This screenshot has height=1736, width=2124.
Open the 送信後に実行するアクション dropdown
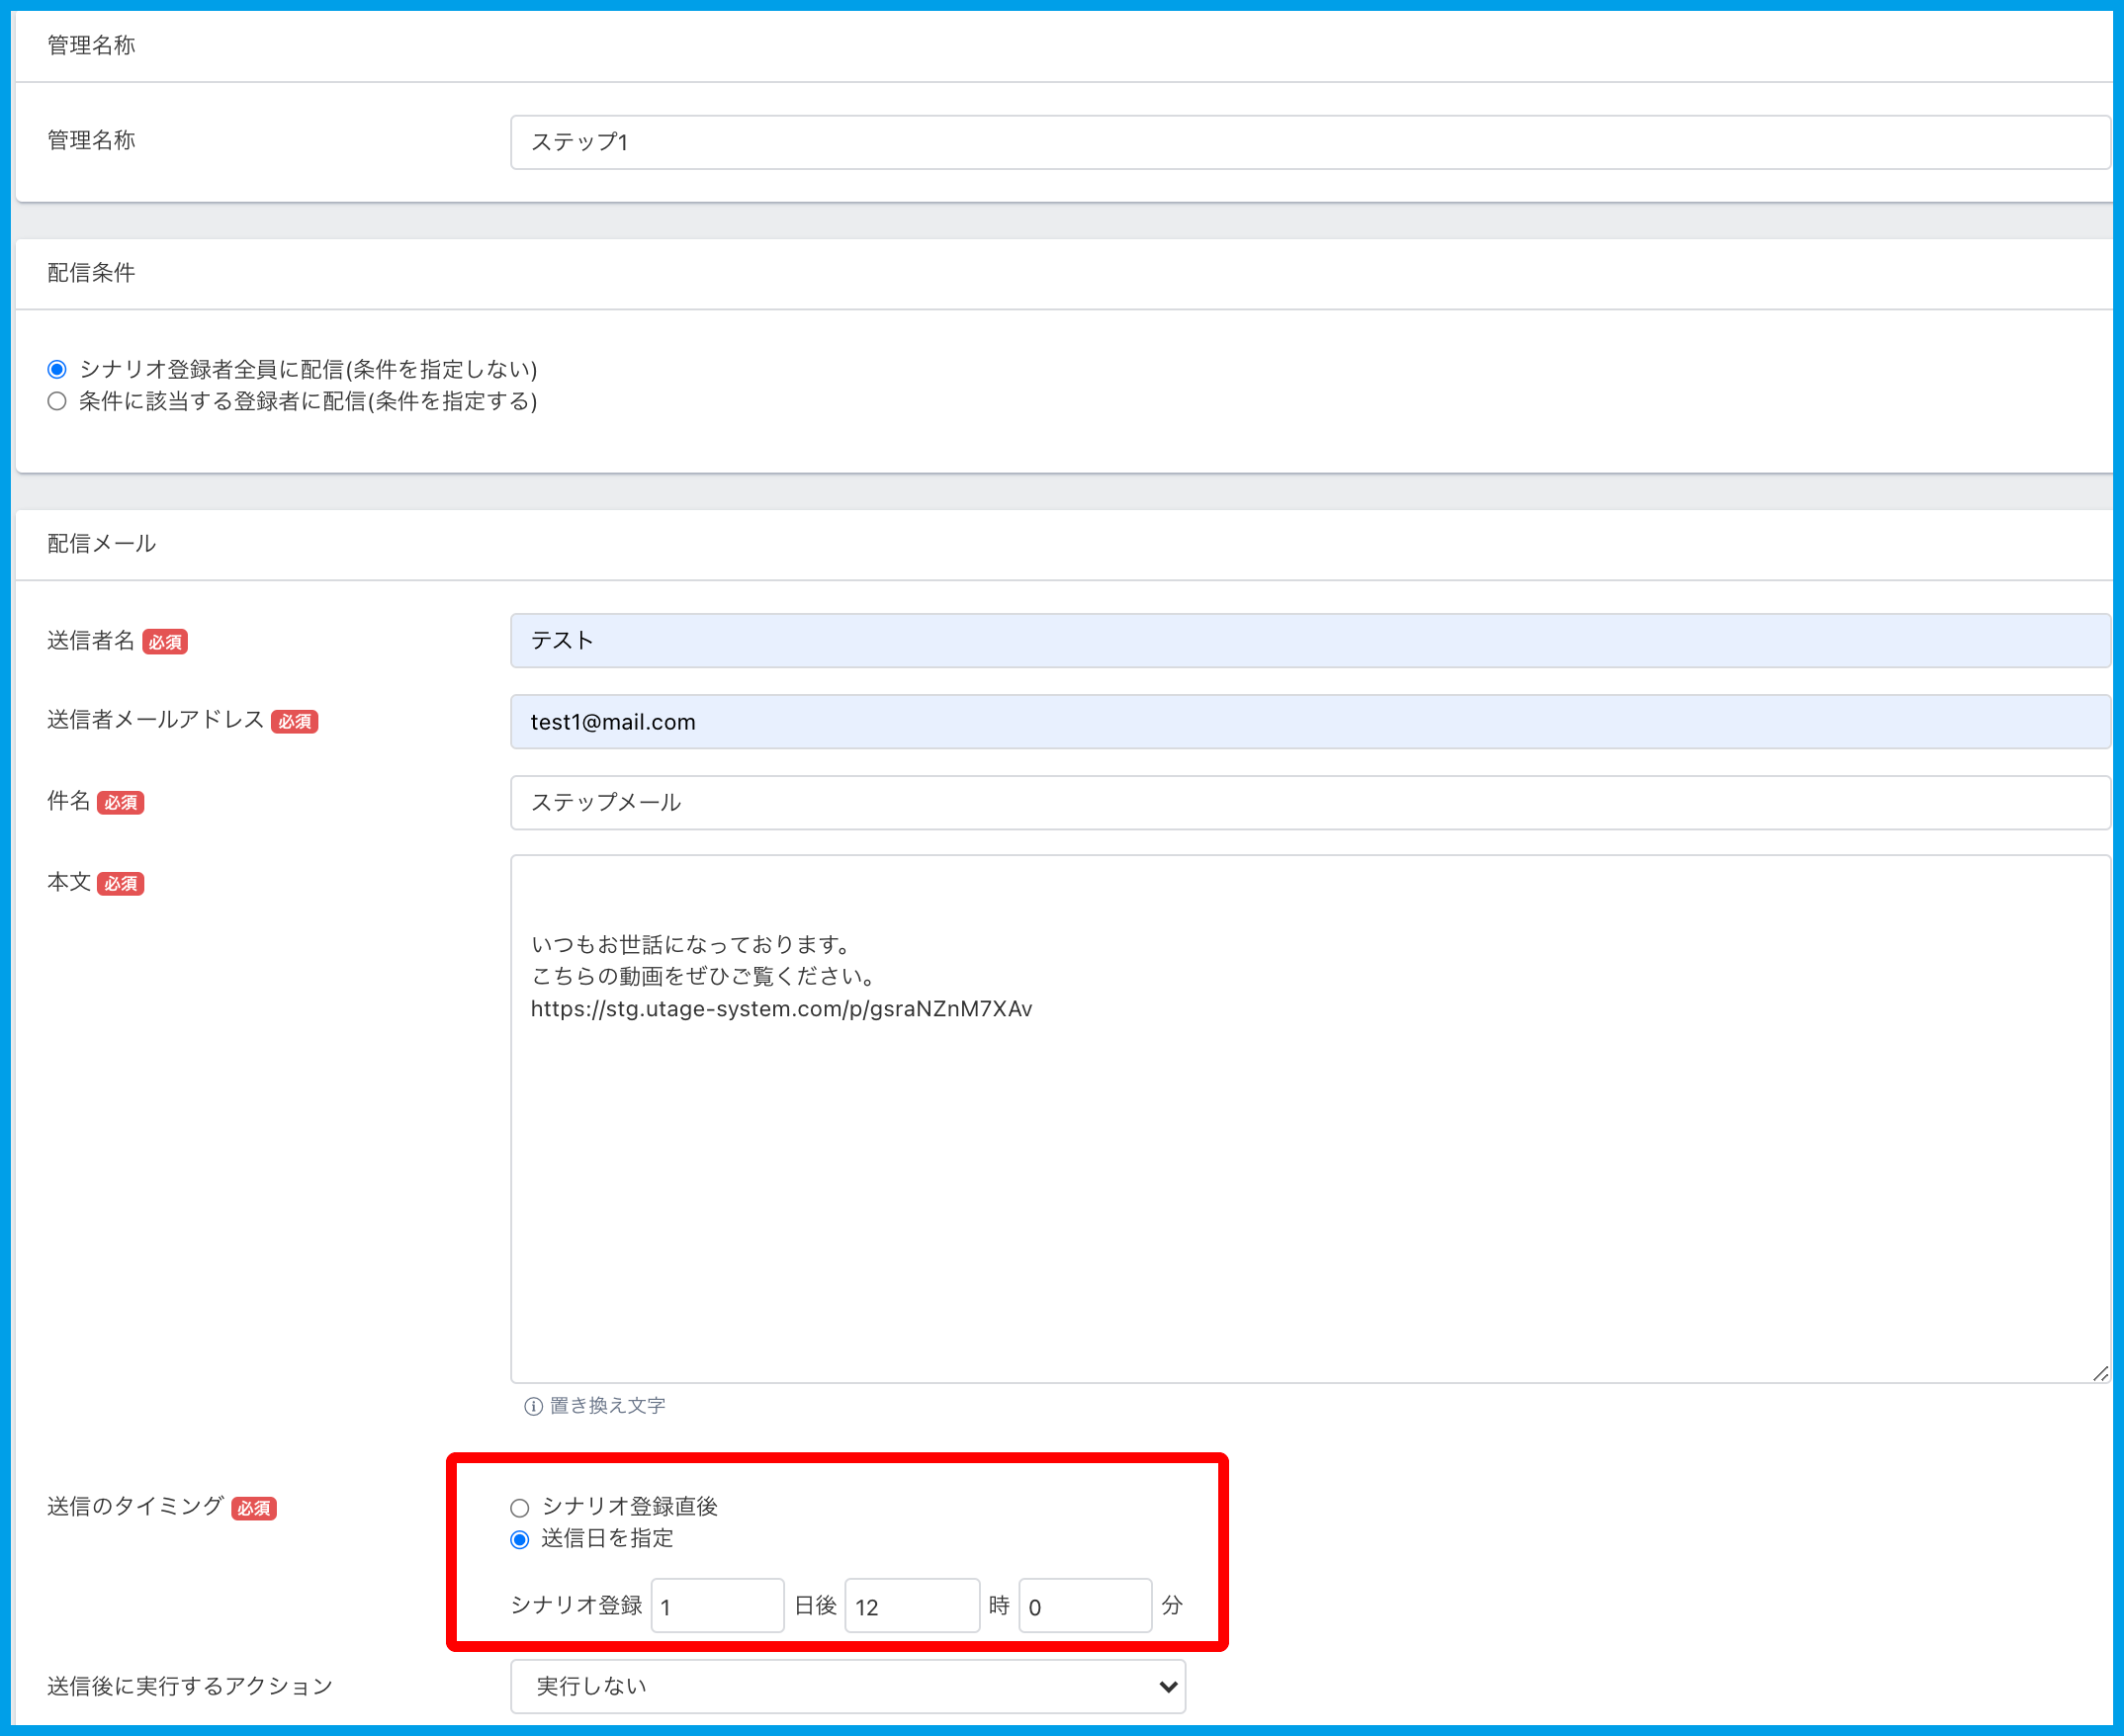pyautogui.click(x=846, y=1686)
